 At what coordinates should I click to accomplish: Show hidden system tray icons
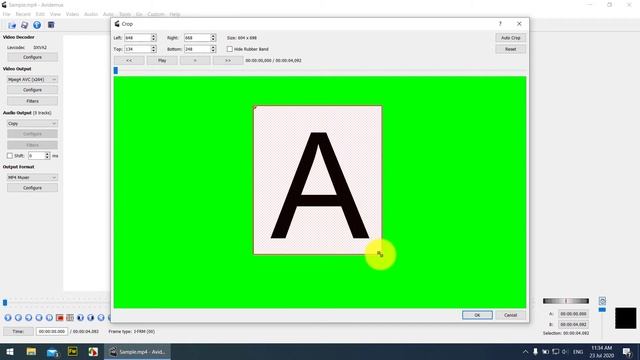(x=525, y=352)
